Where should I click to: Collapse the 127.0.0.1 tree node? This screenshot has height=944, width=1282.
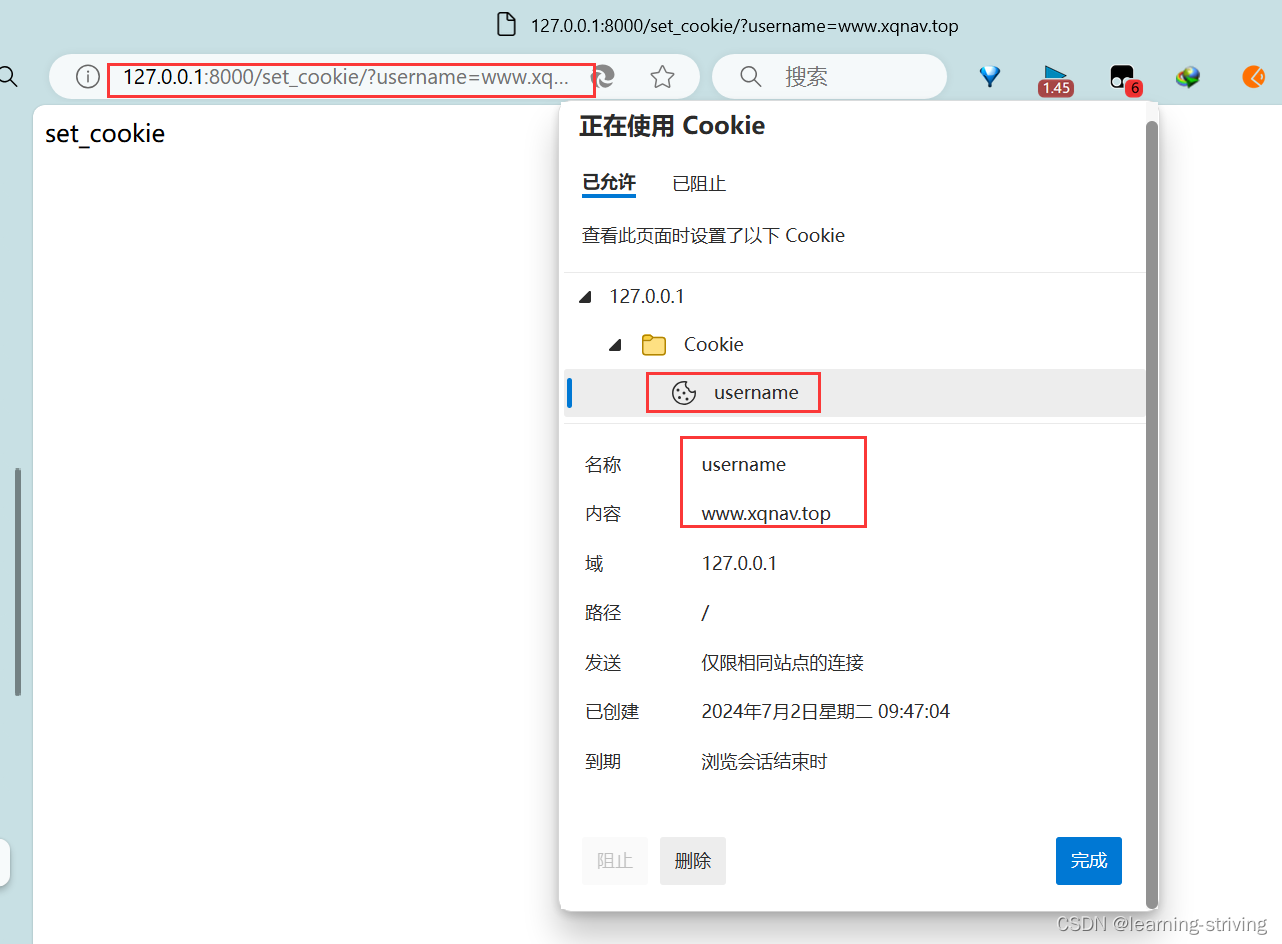point(584,296)
